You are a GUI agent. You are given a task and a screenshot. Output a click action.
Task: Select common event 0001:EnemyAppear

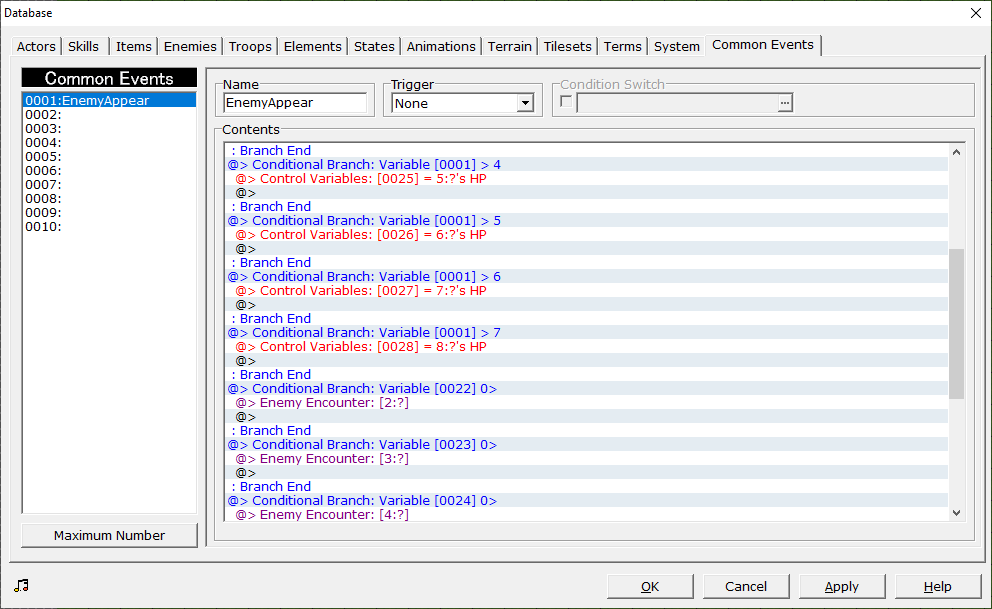(109, 101)
